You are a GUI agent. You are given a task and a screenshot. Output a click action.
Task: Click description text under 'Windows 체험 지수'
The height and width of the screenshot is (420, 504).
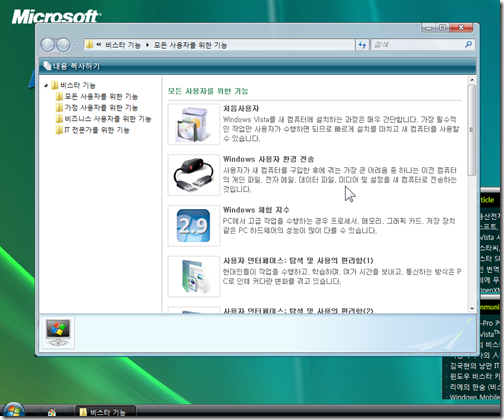[339, 226]
